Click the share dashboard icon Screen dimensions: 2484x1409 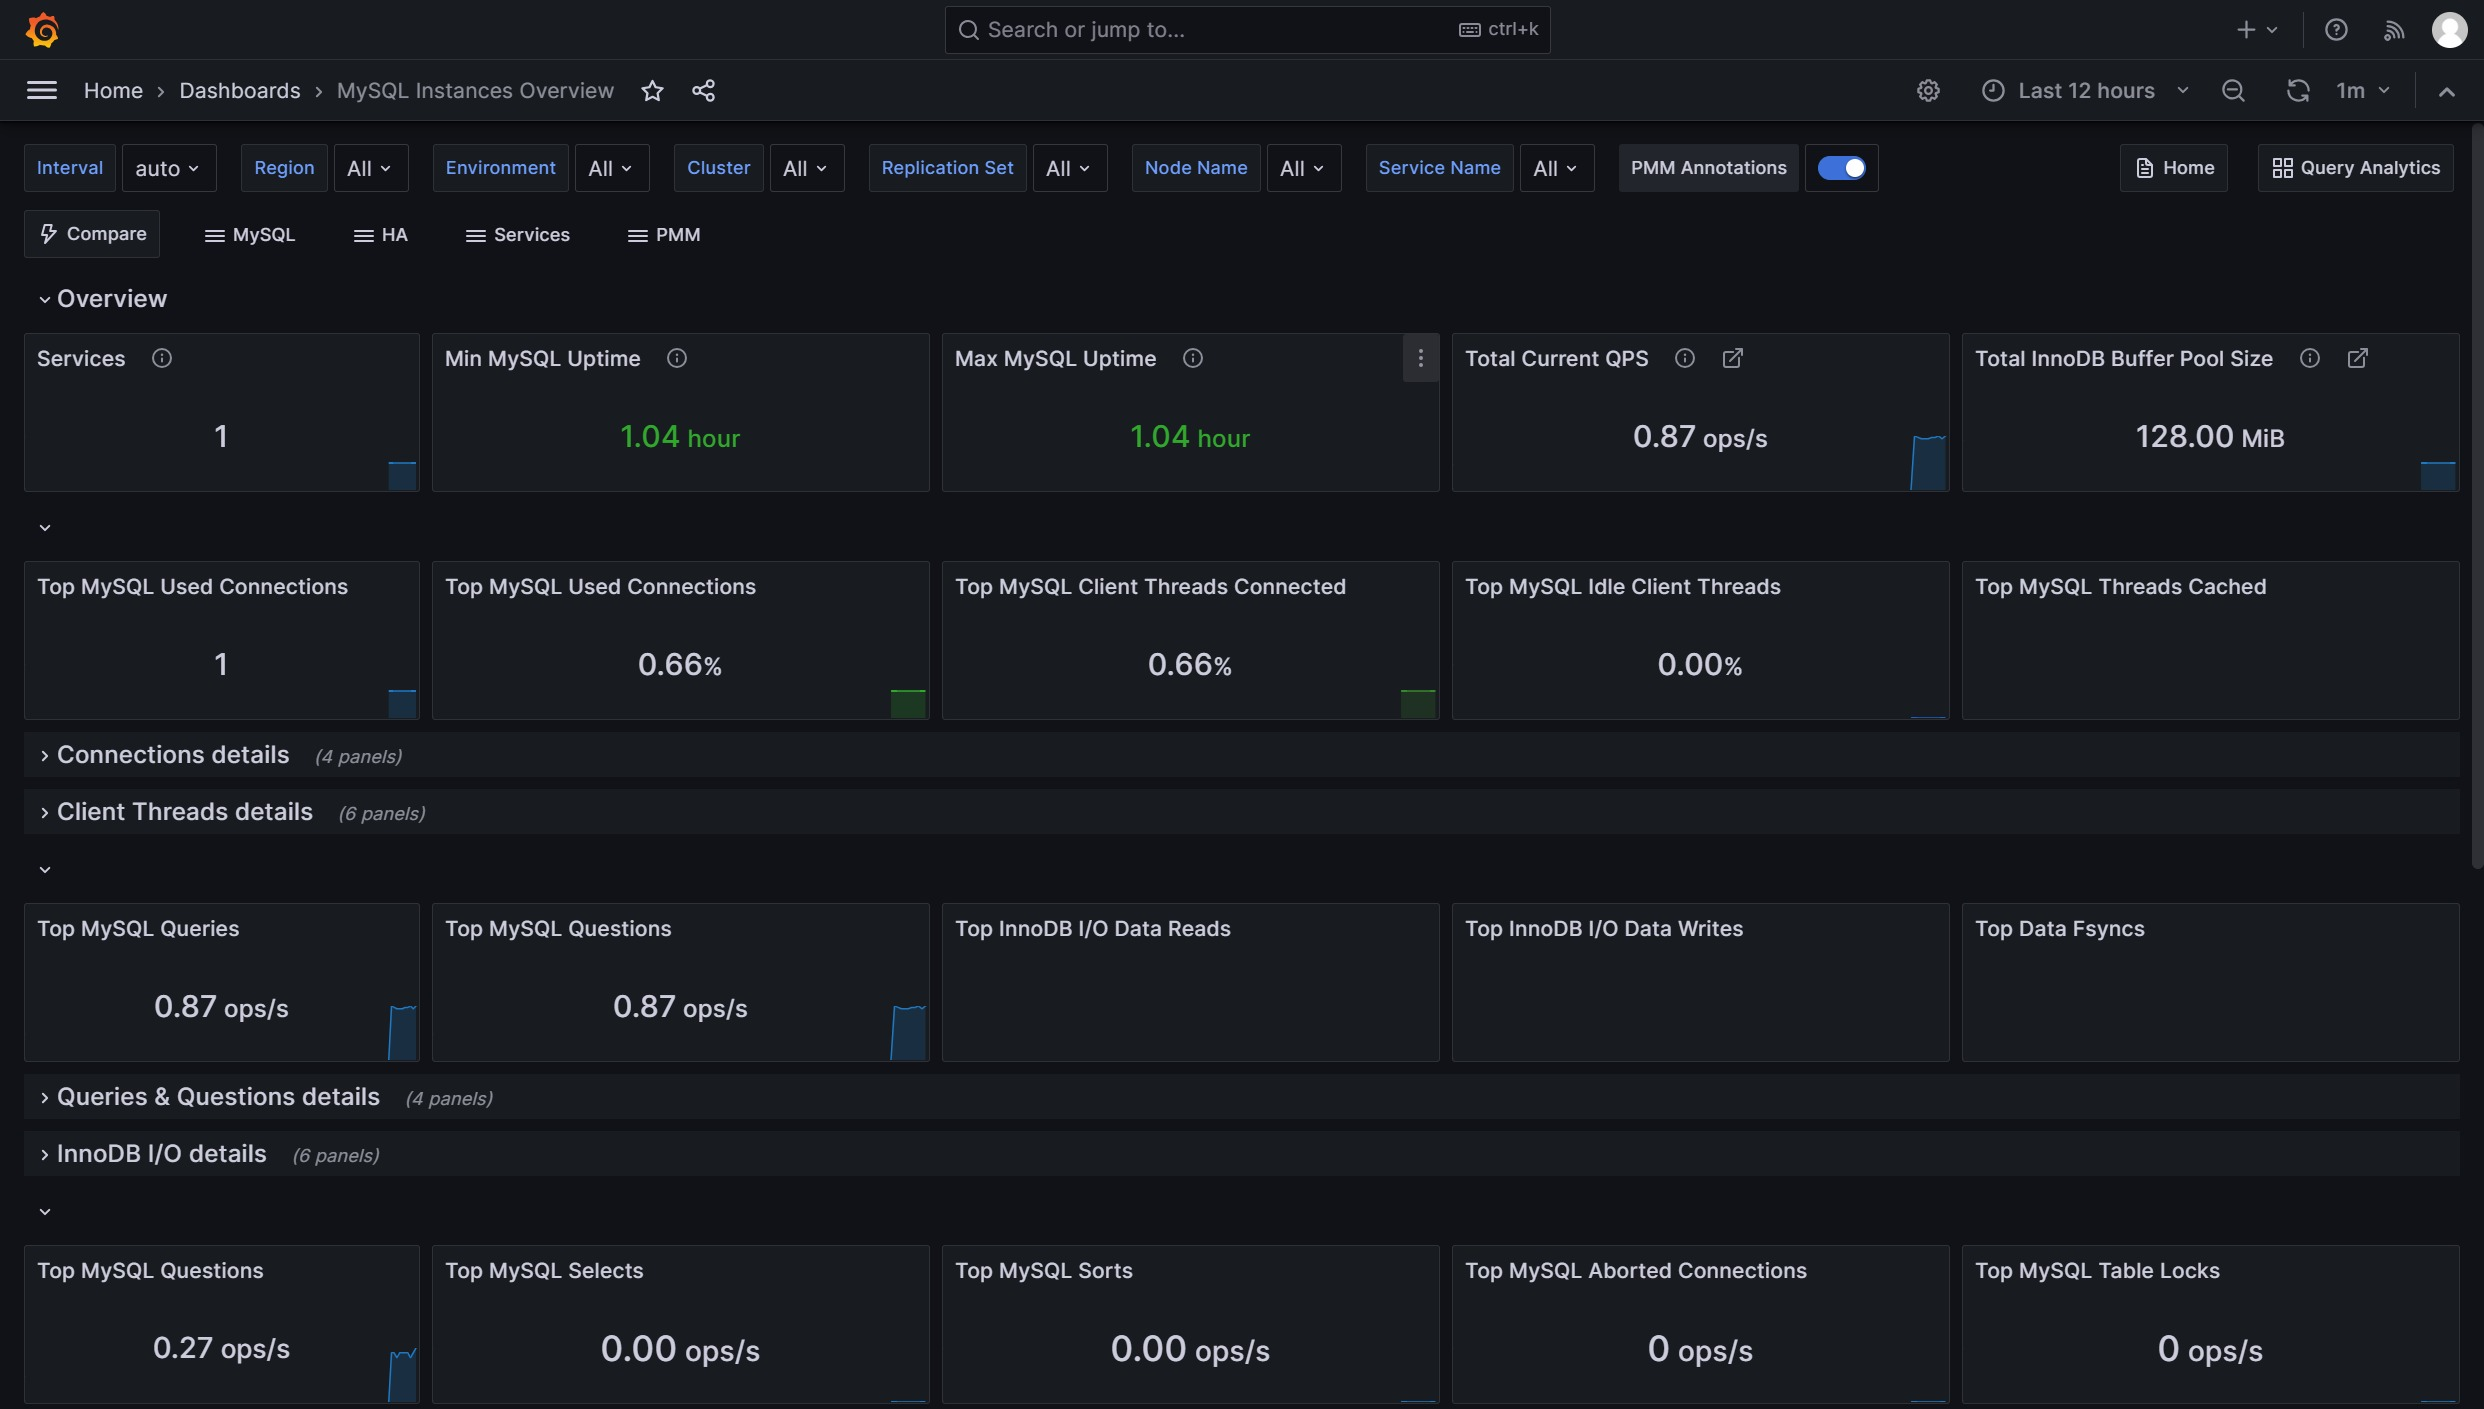point(703,91)
